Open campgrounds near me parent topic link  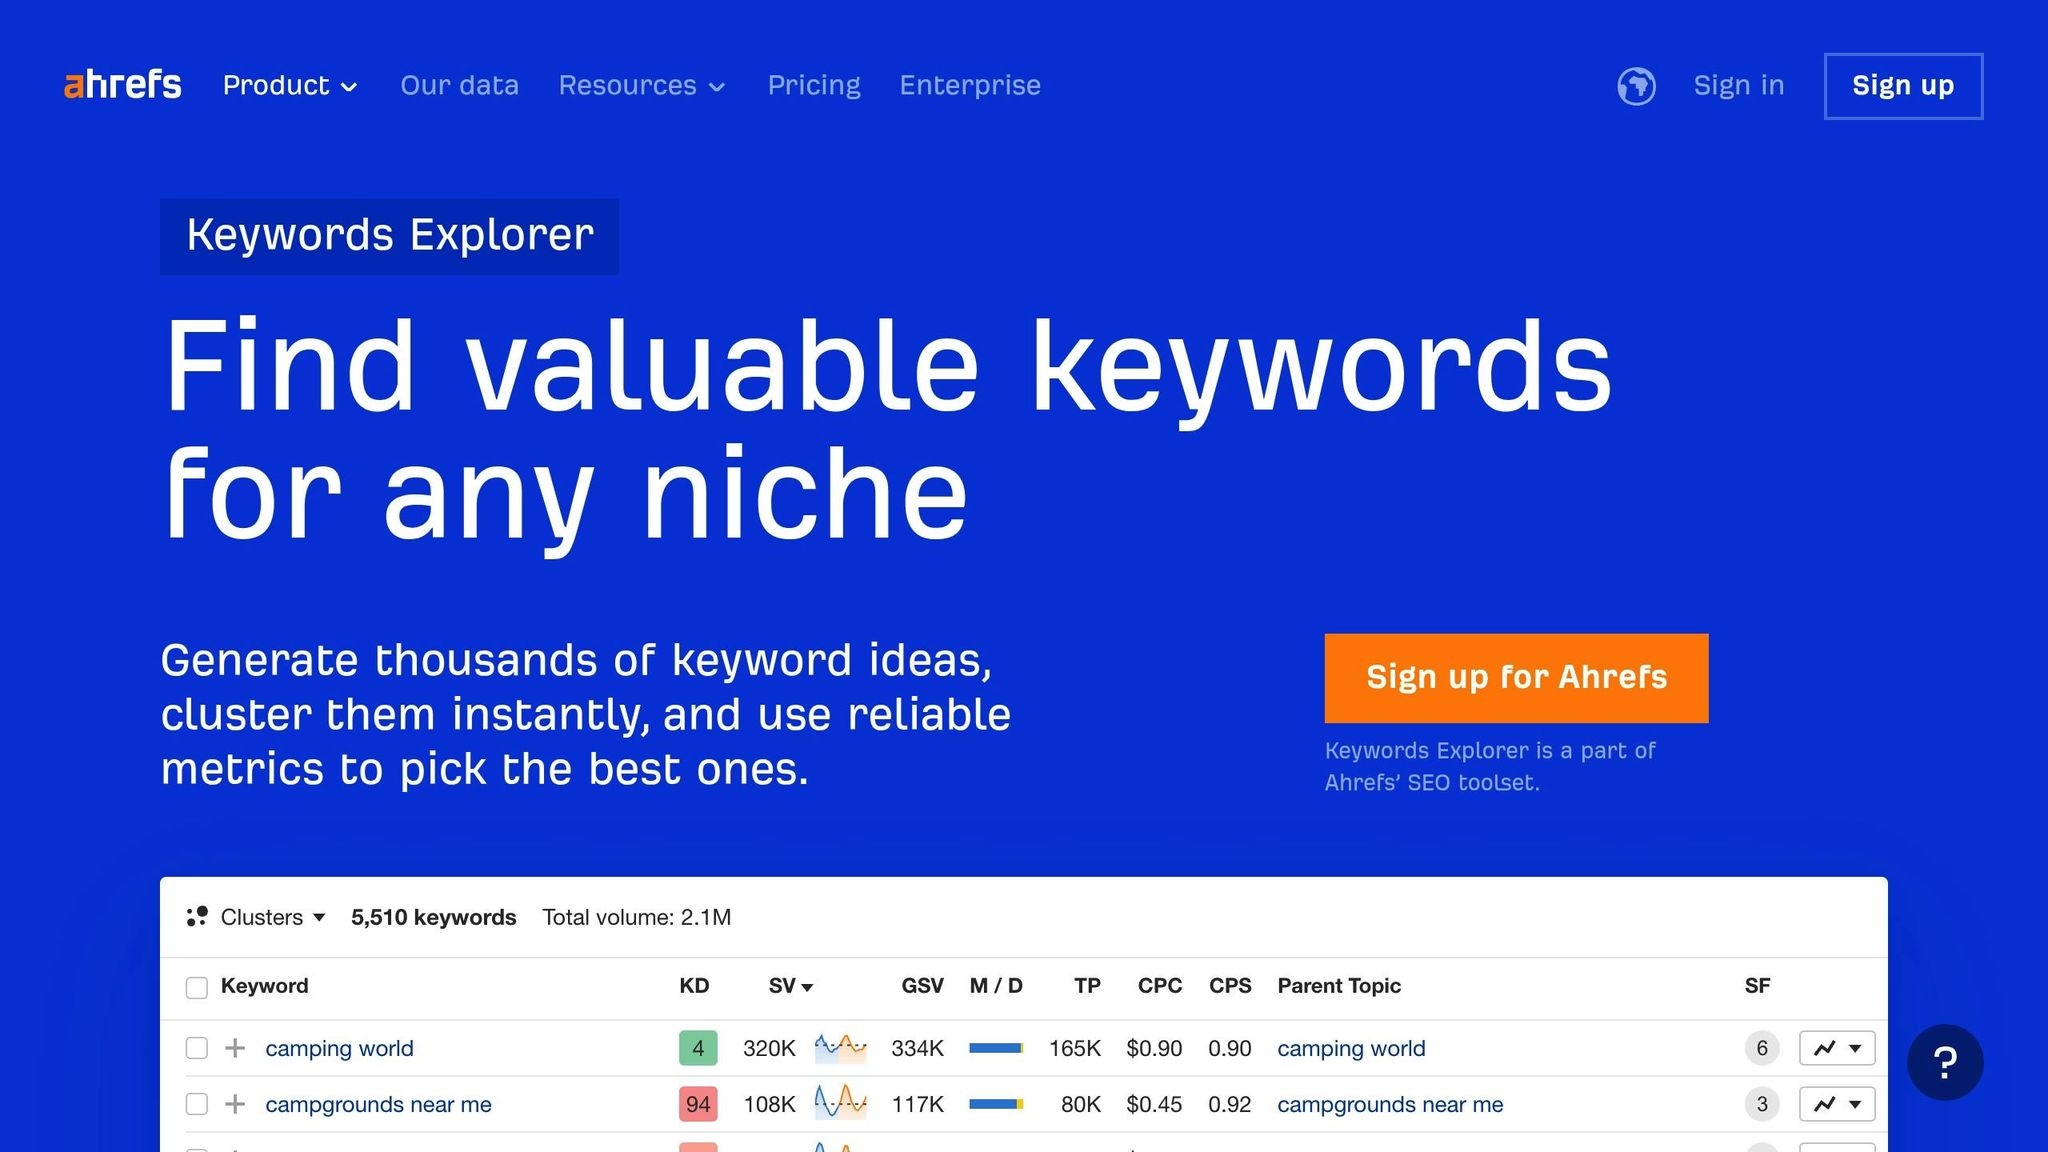click(1390, 1104)
